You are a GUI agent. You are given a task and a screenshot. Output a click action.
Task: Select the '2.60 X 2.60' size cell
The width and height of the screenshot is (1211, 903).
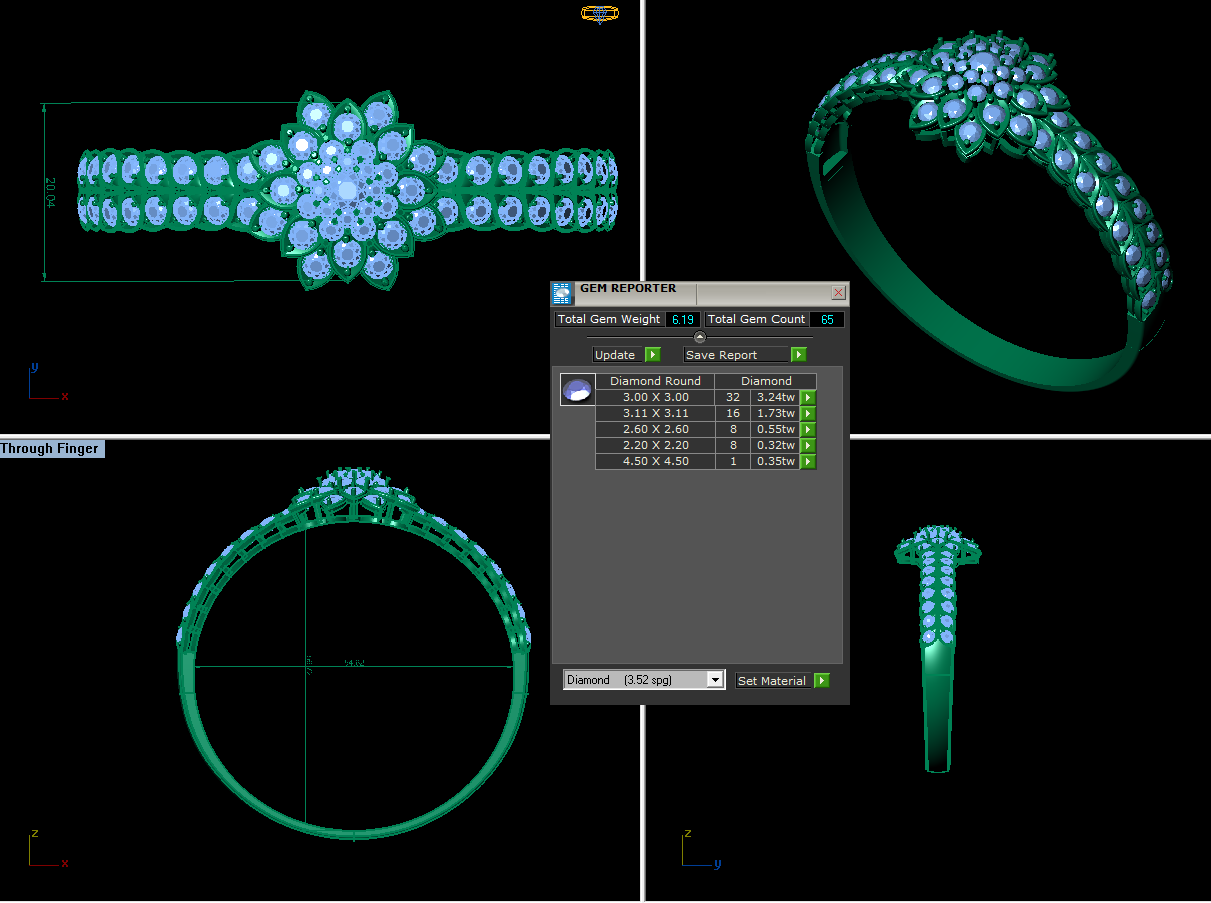pos(656,429)
